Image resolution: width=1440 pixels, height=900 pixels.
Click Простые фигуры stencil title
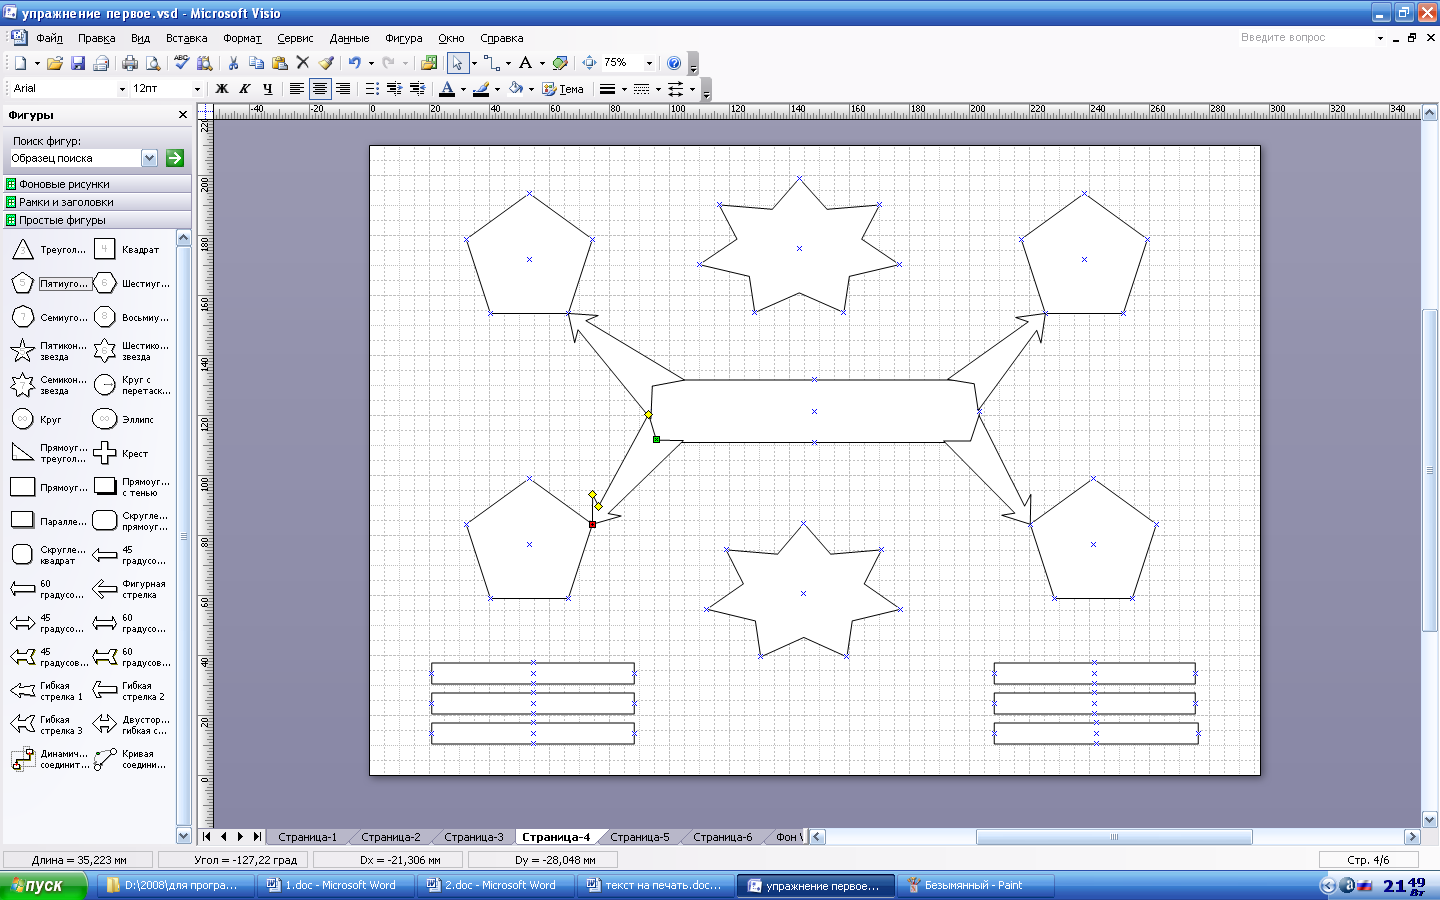(x=96, y=220)
